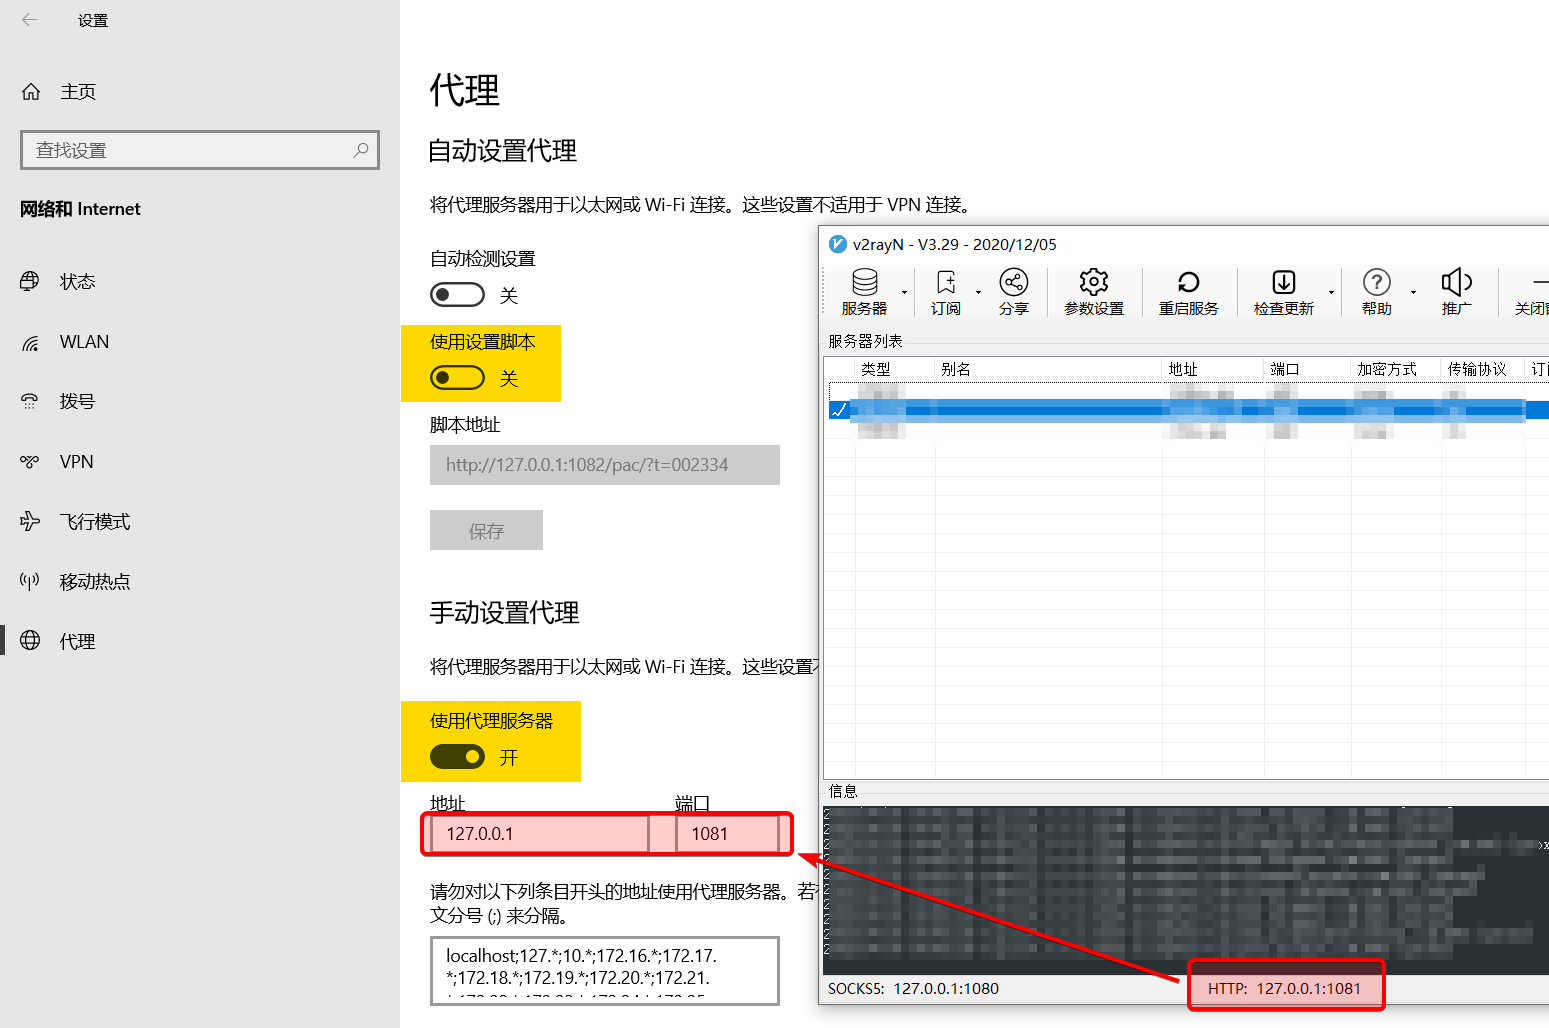
Task: Disable the 使用代理服务器 toggle
Action: click(x=457, y=757)
